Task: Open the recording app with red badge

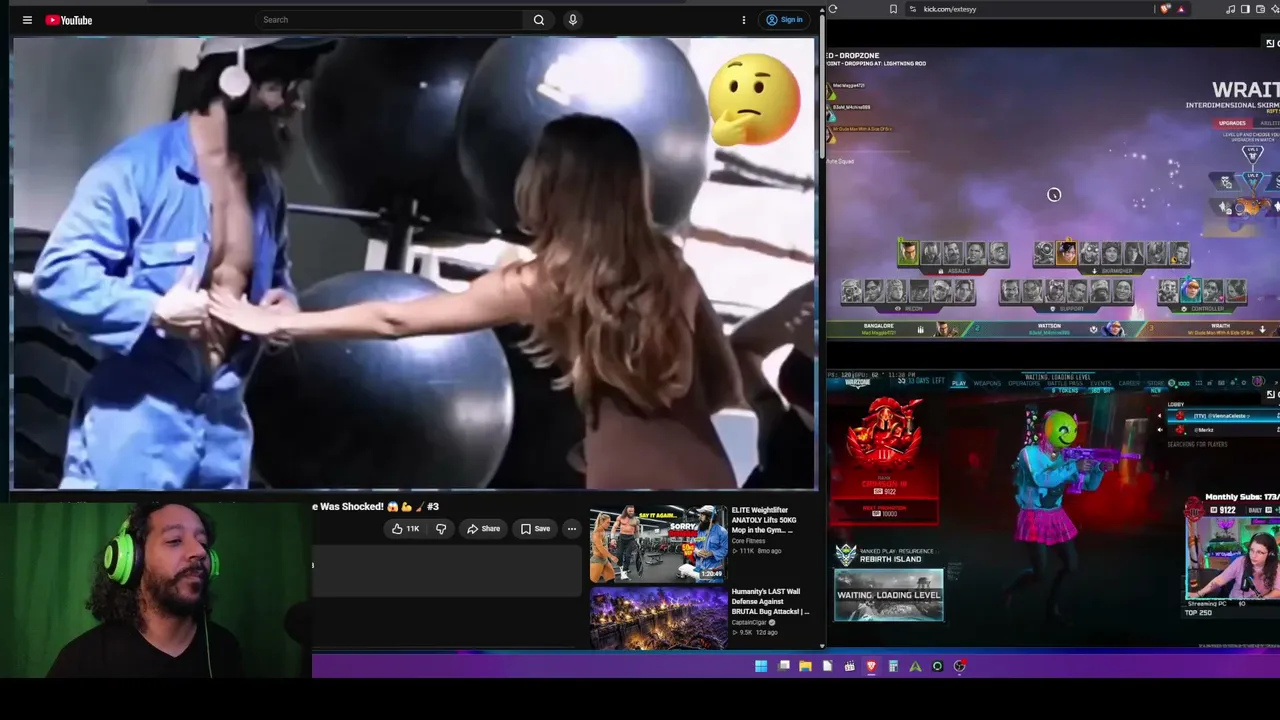Action: [959, 666]
